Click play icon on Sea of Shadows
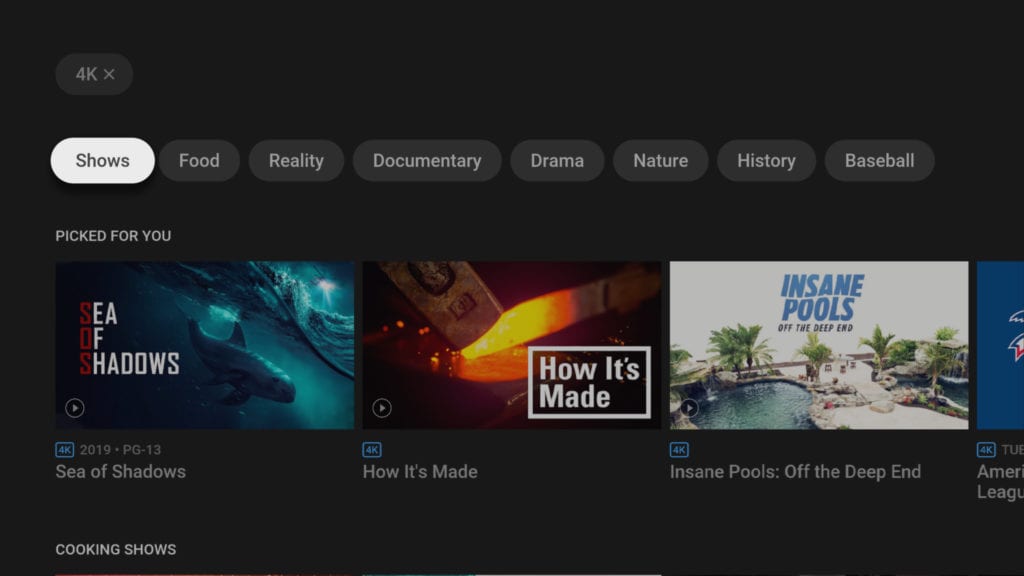 (75, 408)
